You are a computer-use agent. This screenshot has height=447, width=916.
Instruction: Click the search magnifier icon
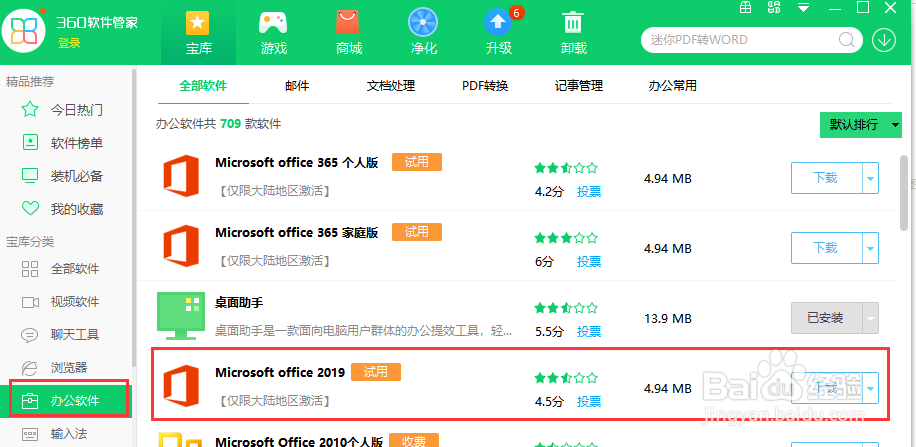click(x=846, y=40)
